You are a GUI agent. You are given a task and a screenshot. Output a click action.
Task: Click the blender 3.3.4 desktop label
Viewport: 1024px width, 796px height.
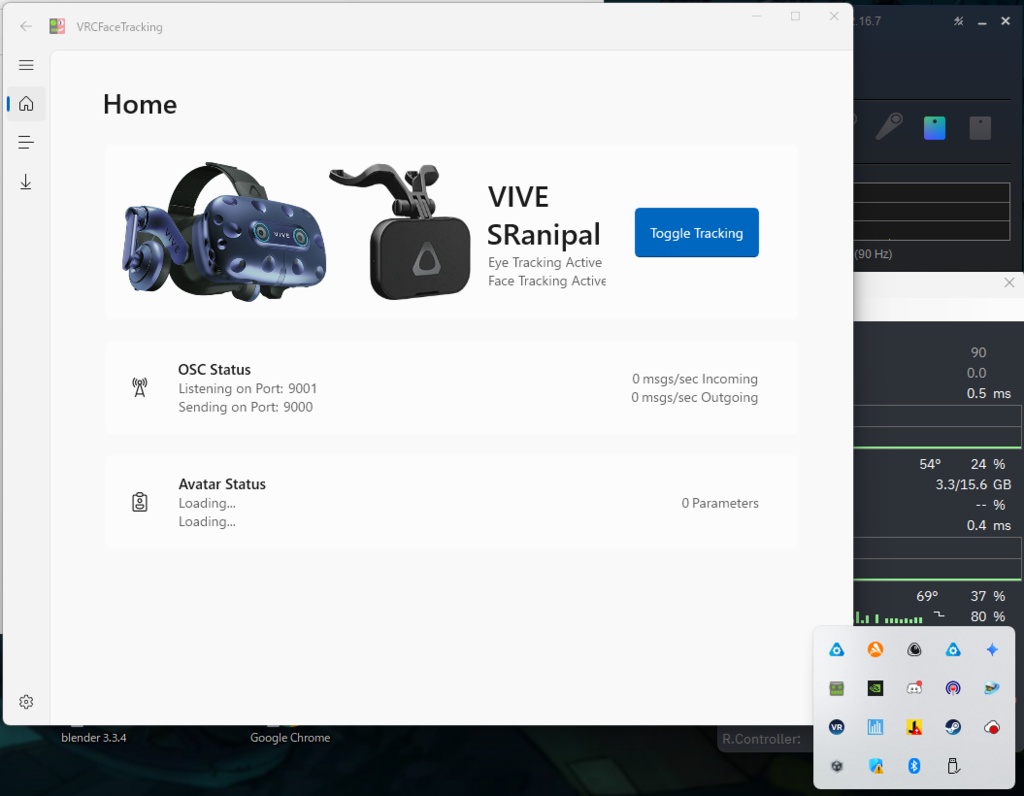pos(94,738)
